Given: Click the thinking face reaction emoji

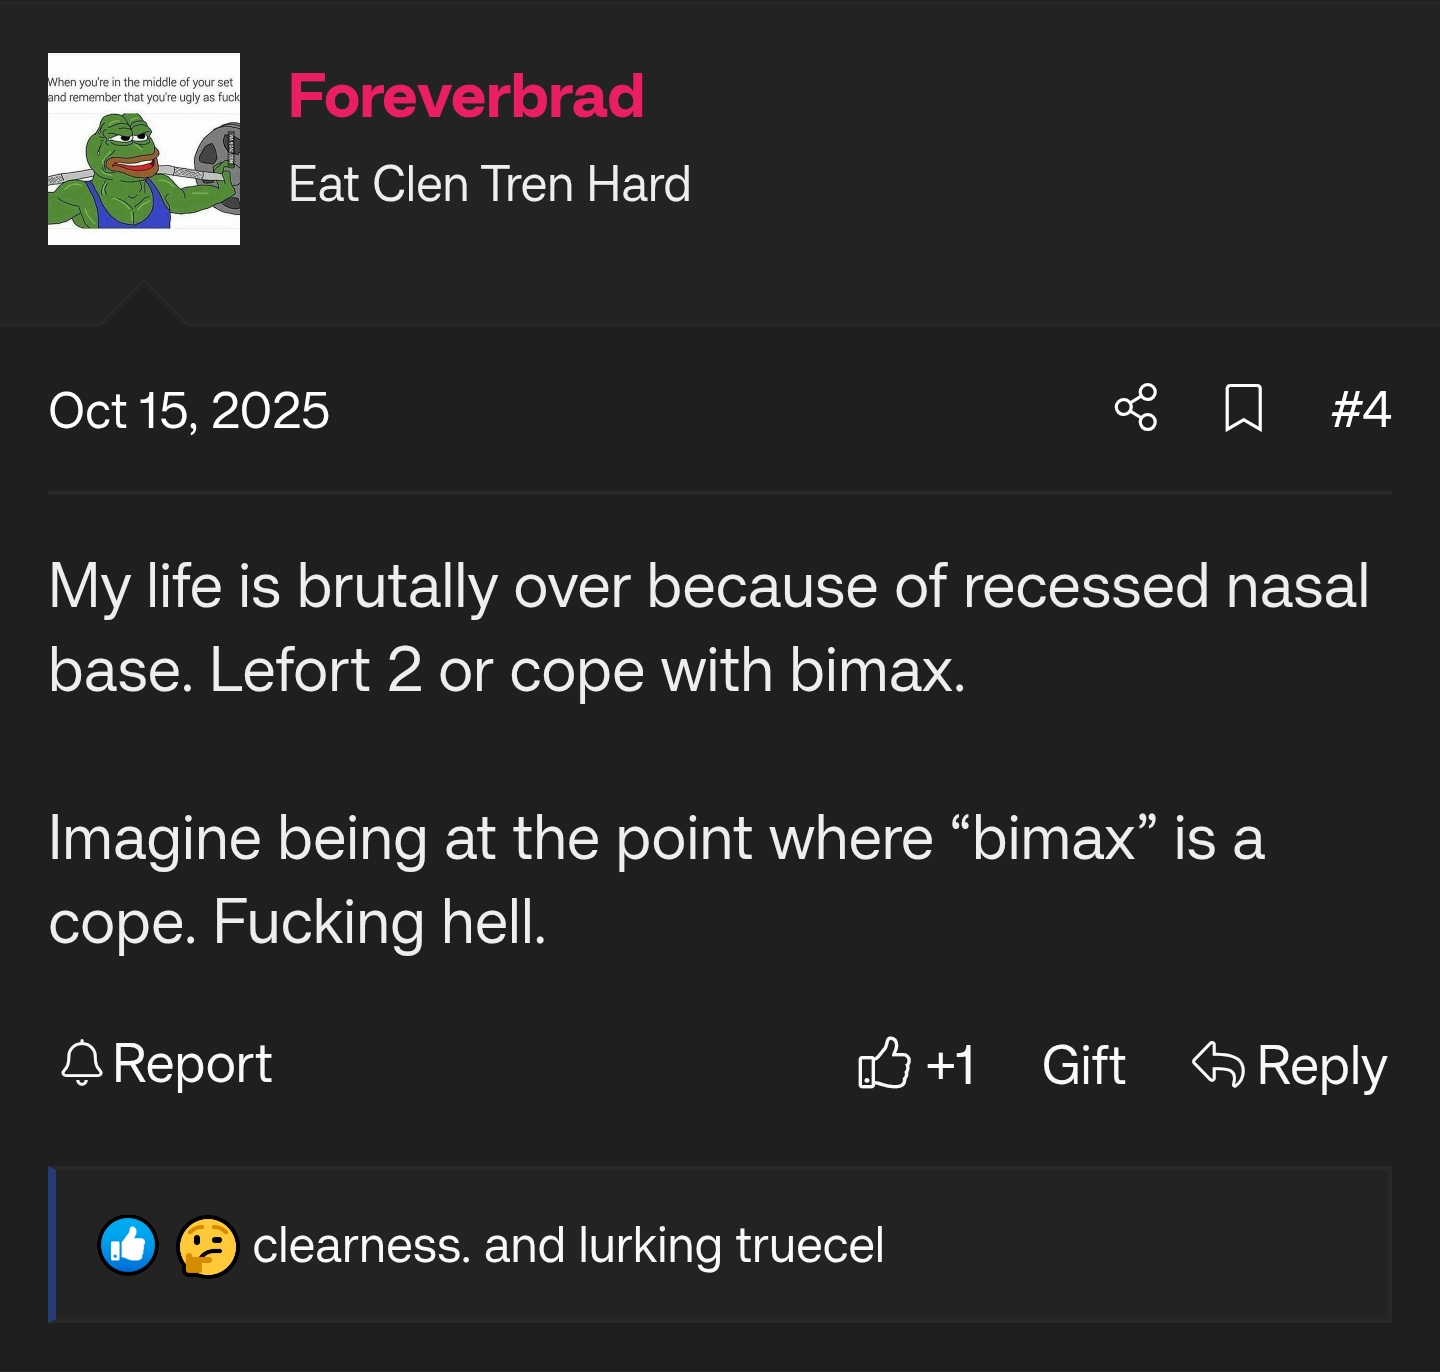Looking at the screenshot, I should 207,1244.
